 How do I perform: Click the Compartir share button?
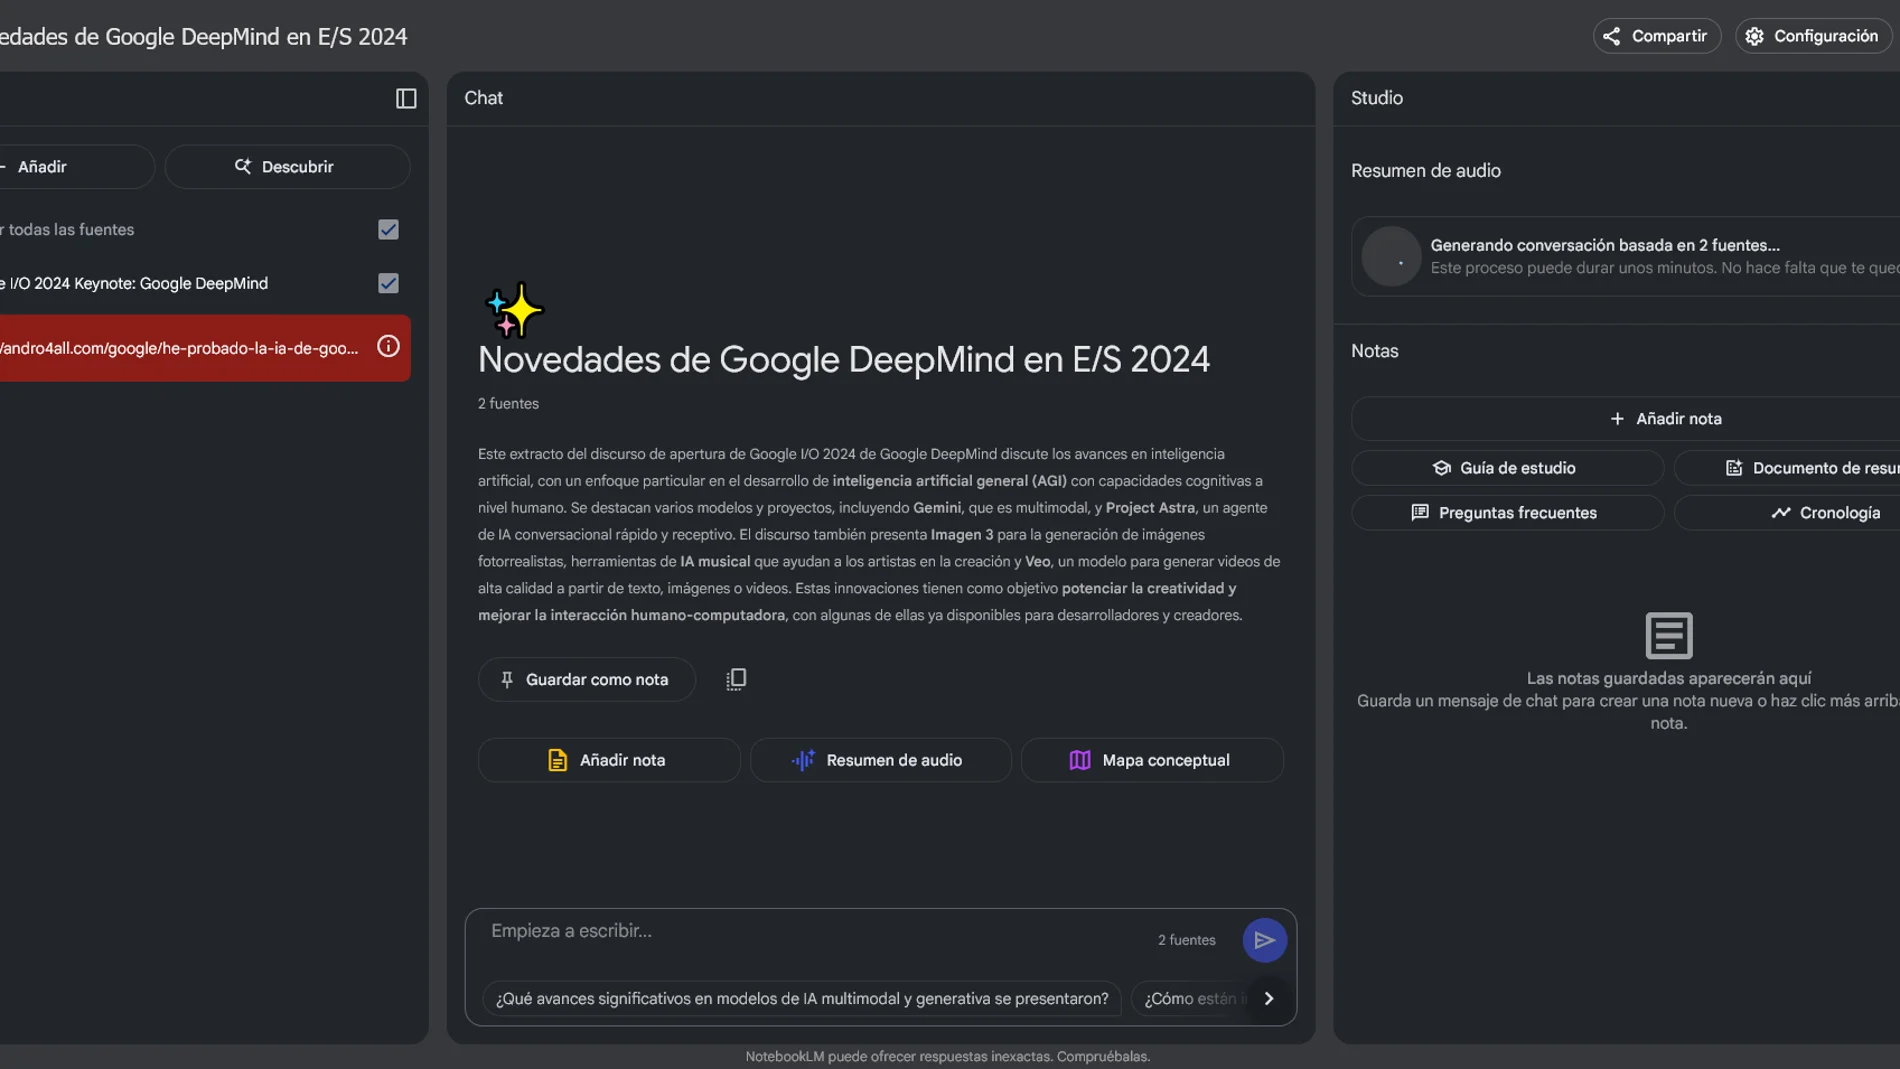tap(1656, 36)
